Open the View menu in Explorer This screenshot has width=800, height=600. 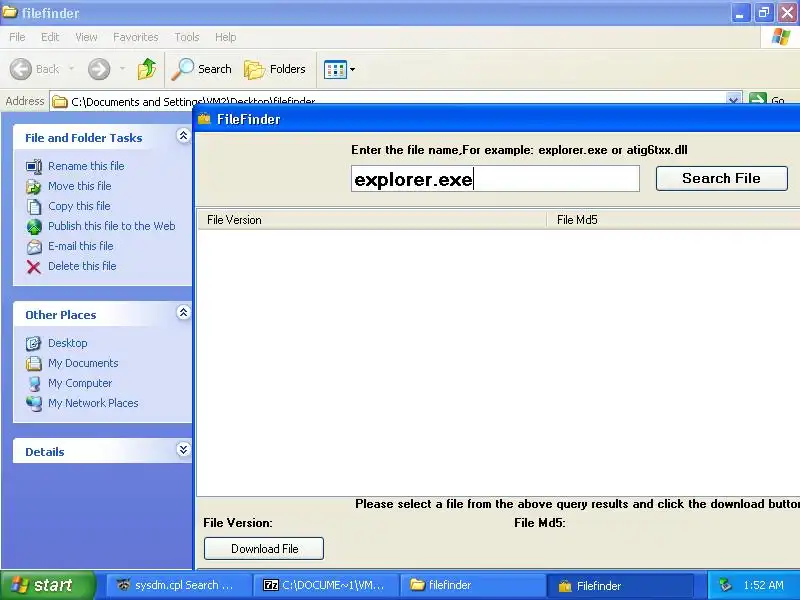coord(86,37)
